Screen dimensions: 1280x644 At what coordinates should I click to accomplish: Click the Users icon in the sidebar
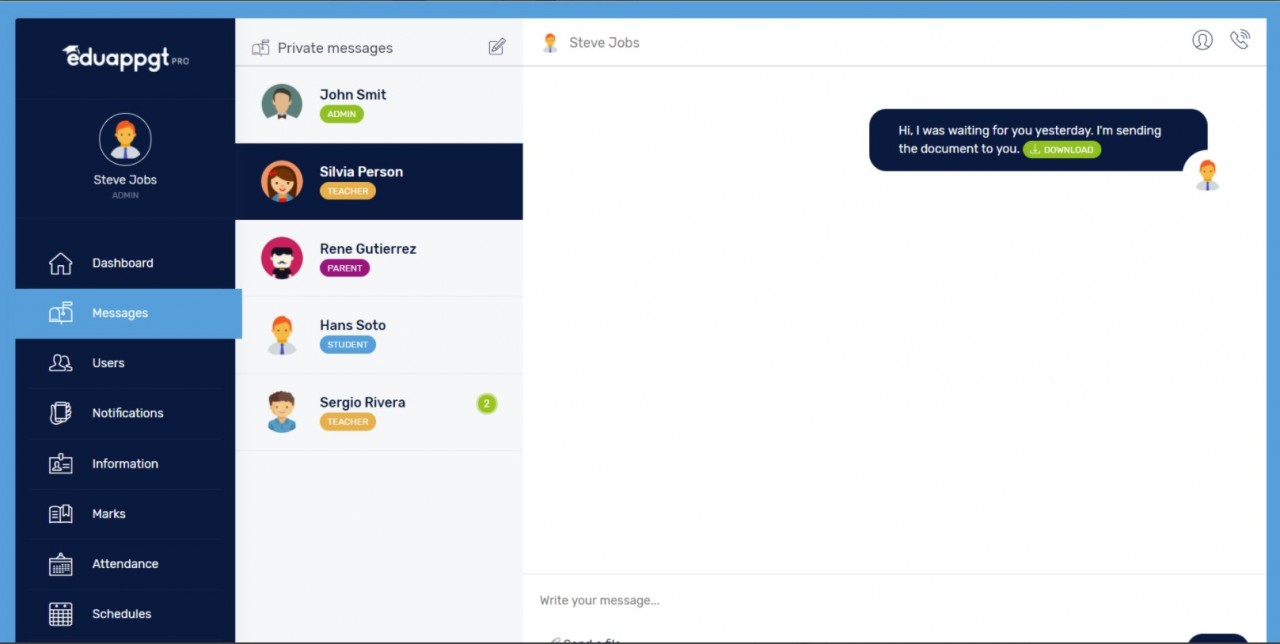click(x=60, y=363)
